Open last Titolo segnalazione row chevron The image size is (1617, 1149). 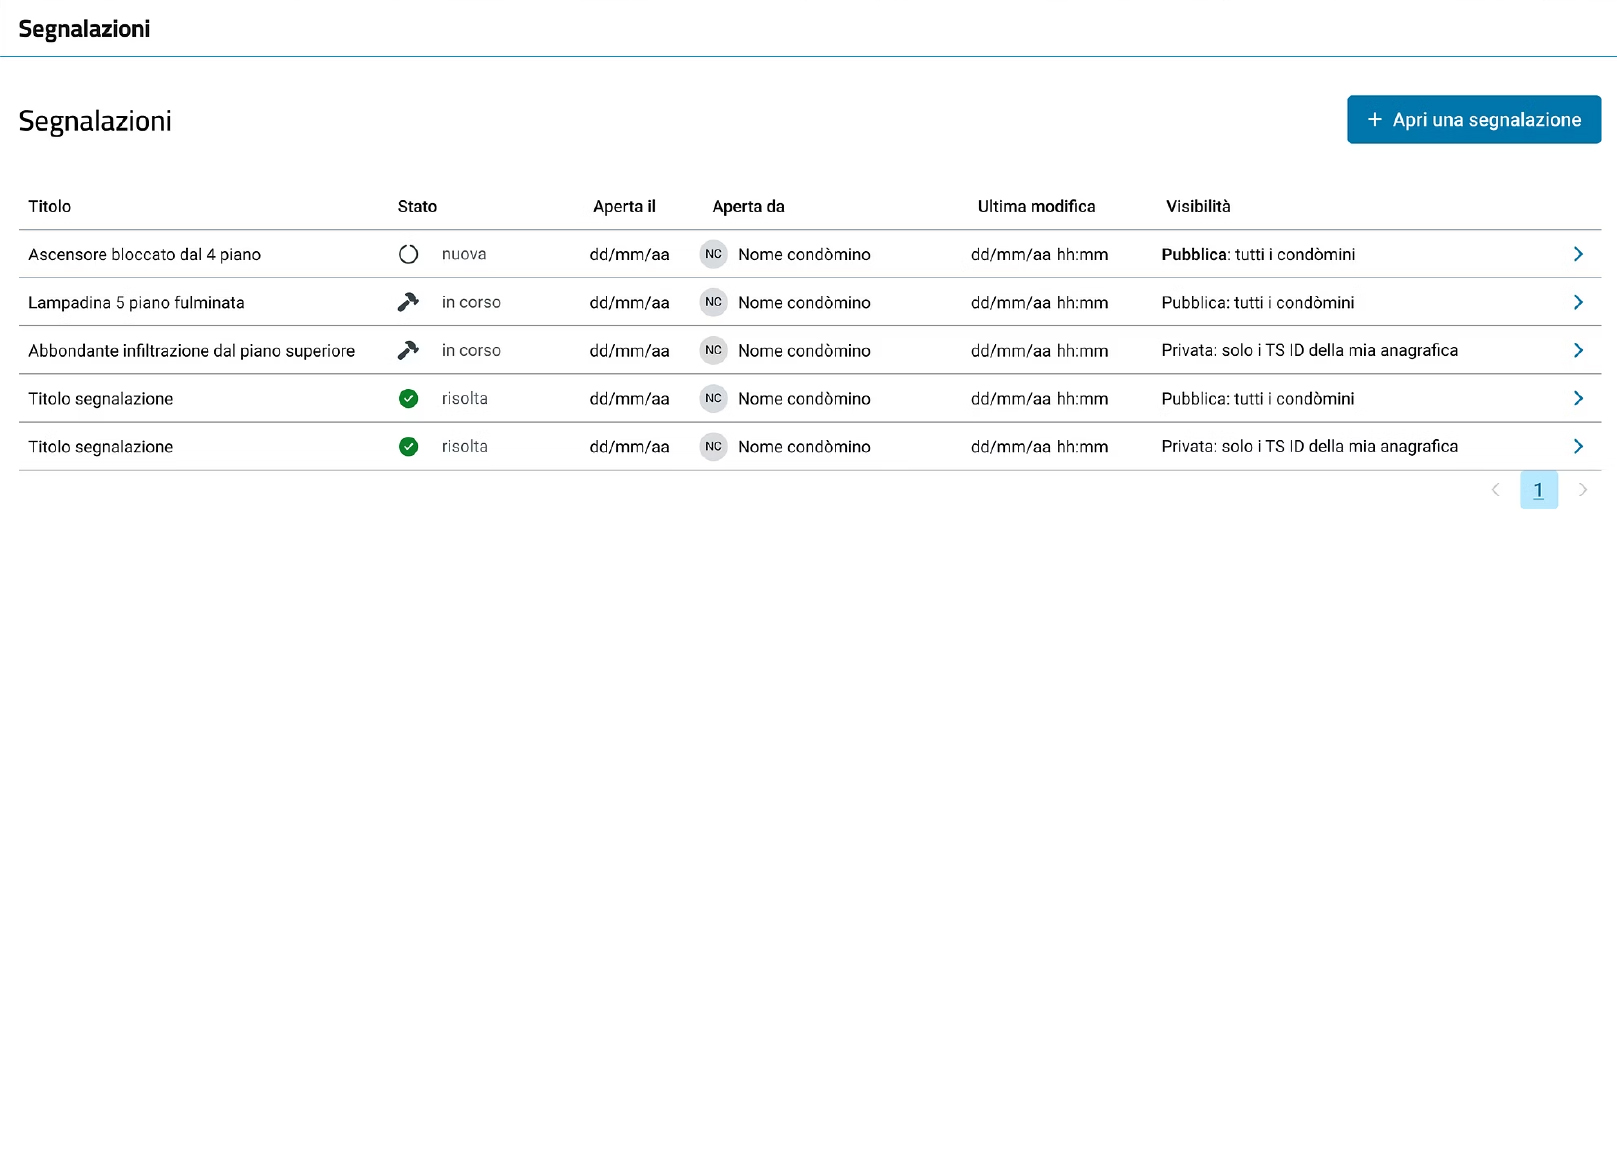point(1578,446)
